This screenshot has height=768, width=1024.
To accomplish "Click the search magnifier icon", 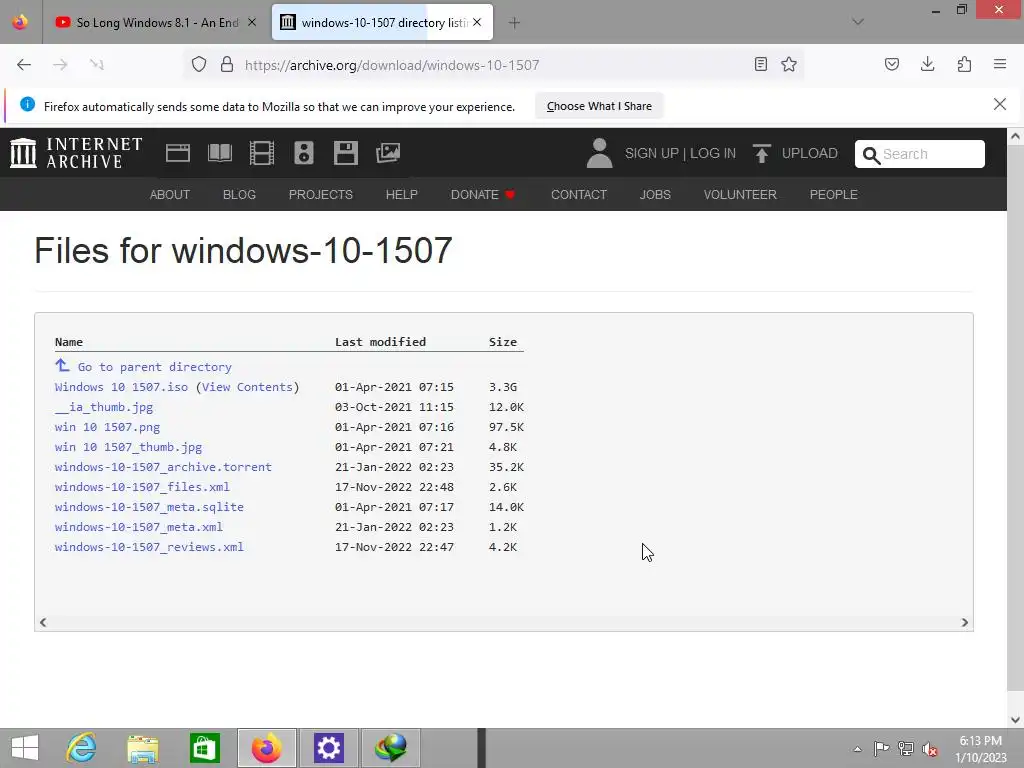I will tap(871, 155).
